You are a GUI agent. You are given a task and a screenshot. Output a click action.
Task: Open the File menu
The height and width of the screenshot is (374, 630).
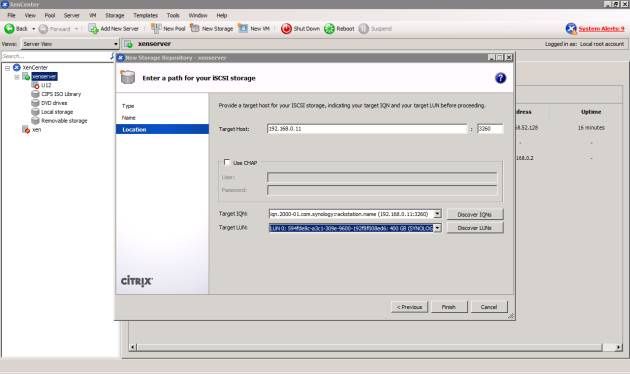tap(11, 15)
